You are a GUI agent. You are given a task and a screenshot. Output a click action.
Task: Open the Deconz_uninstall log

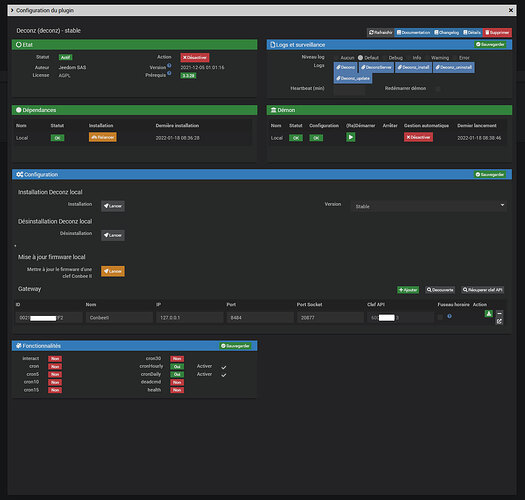click(454, 67)
